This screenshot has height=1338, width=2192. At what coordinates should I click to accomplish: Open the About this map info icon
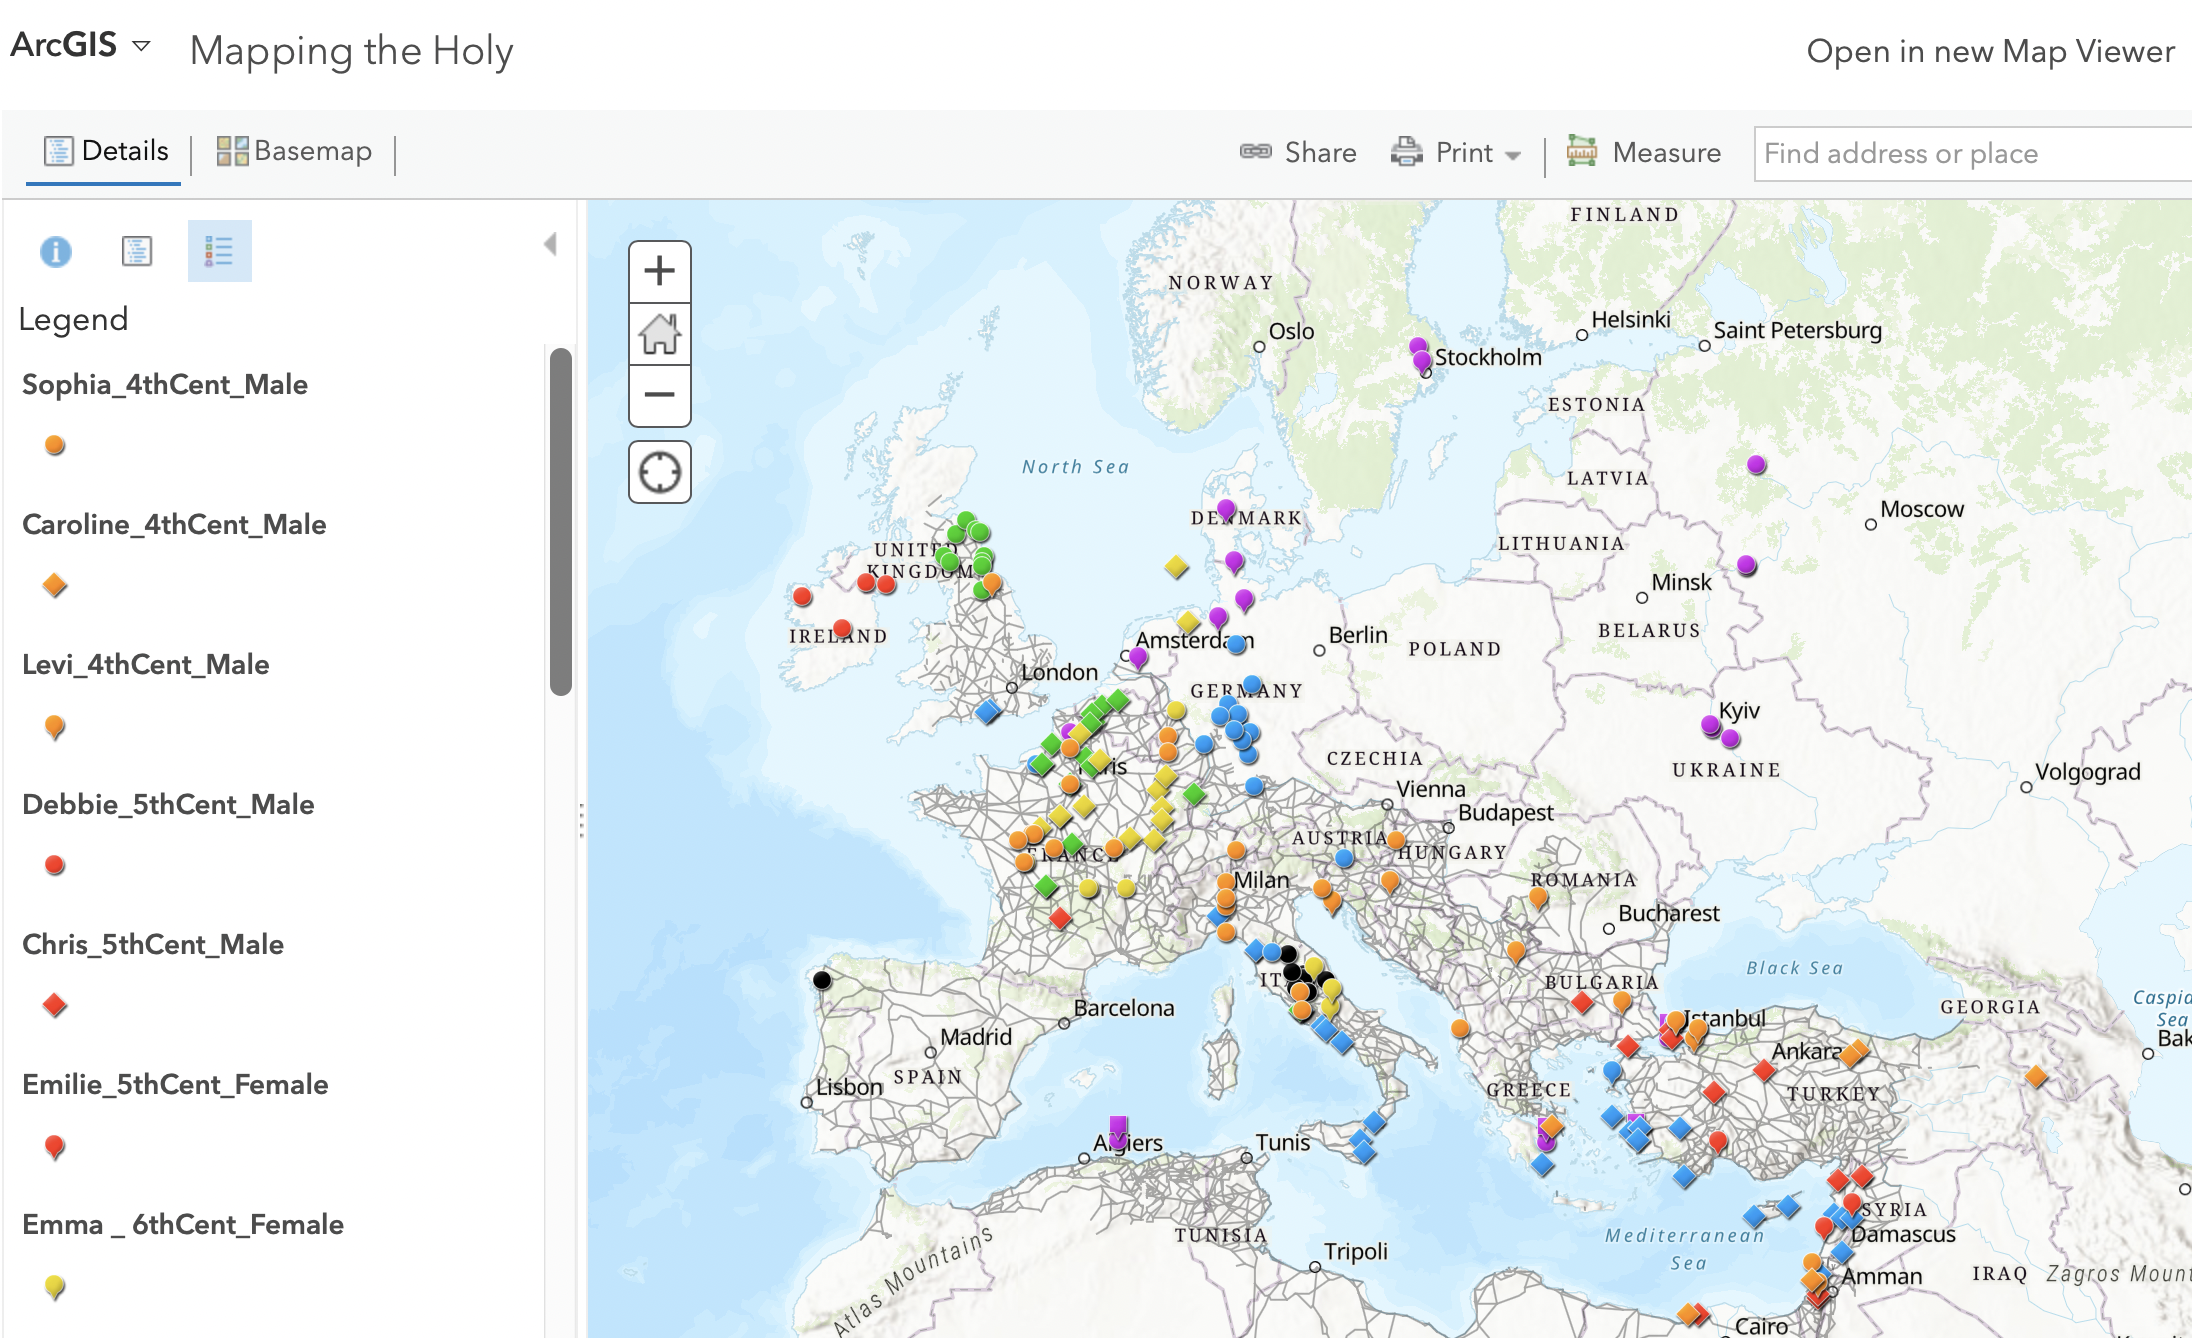[x=56, y=251]
